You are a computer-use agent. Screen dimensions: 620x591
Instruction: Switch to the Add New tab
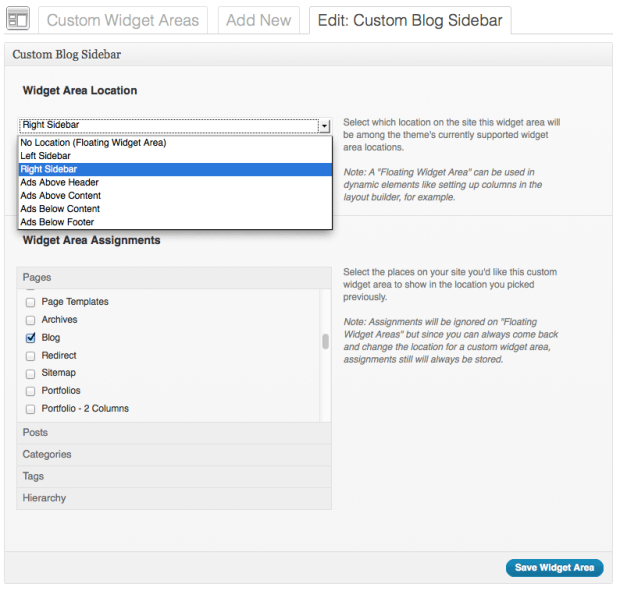coord(258,20)
